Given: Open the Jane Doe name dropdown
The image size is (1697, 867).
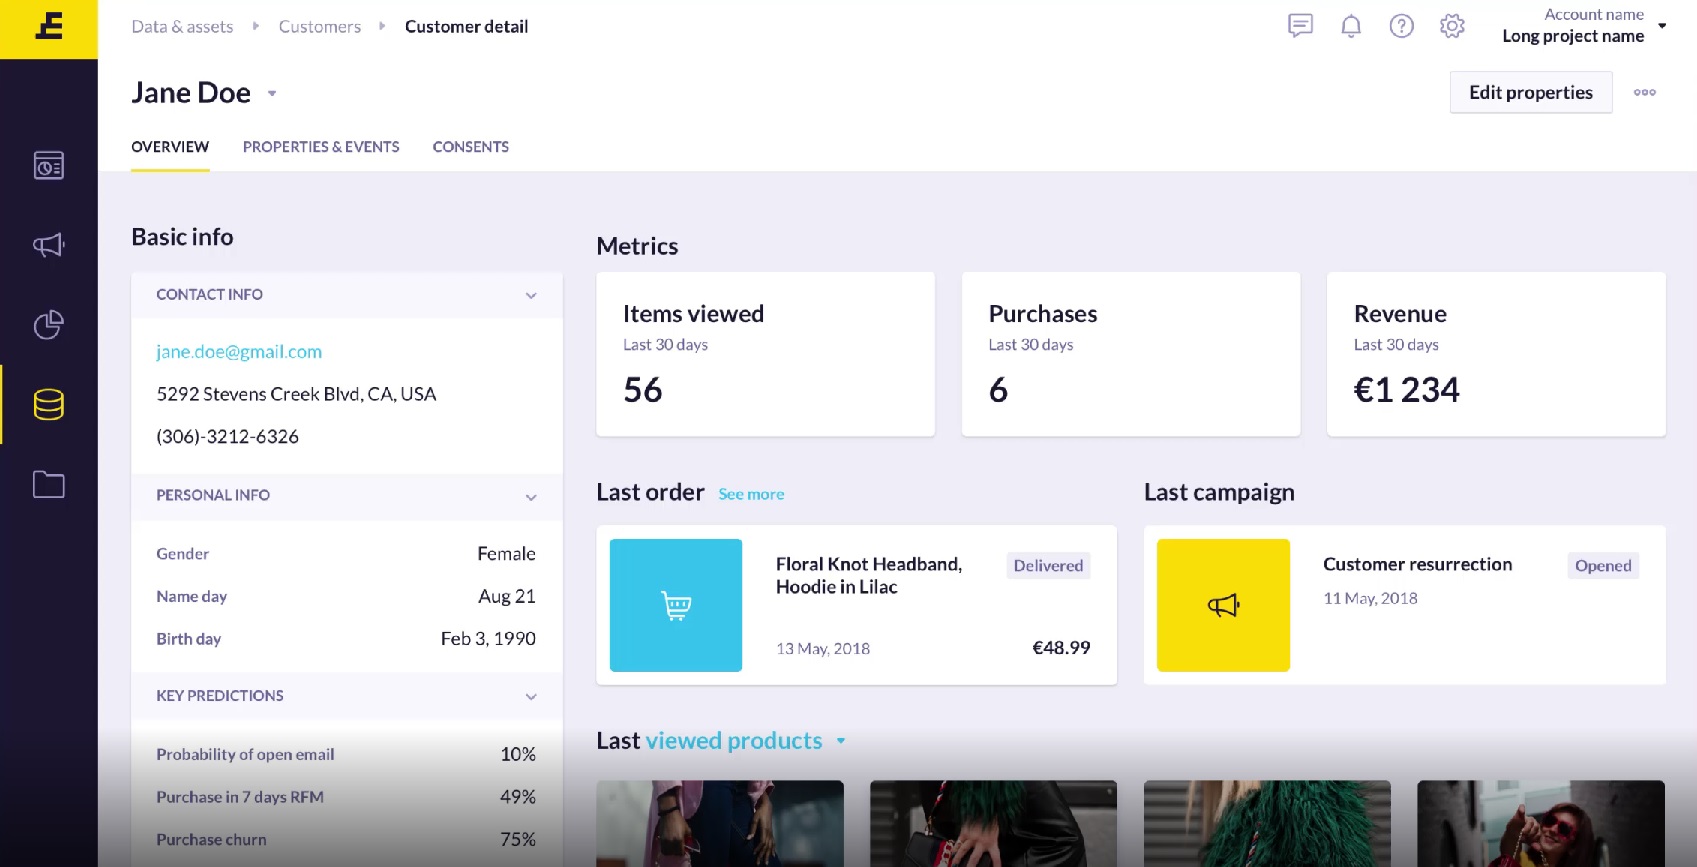Looking at the screenshot, I should (x=272, y=94).
